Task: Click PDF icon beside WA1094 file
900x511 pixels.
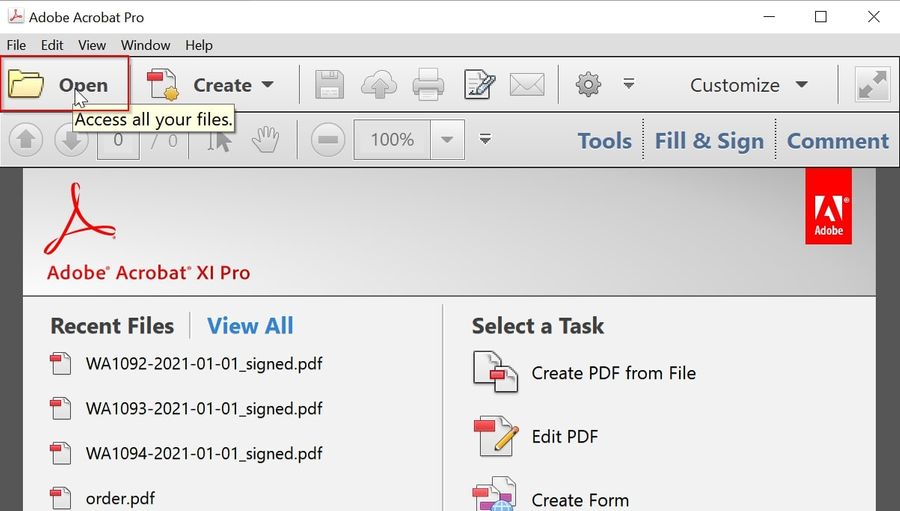Action: coord(60,454)
